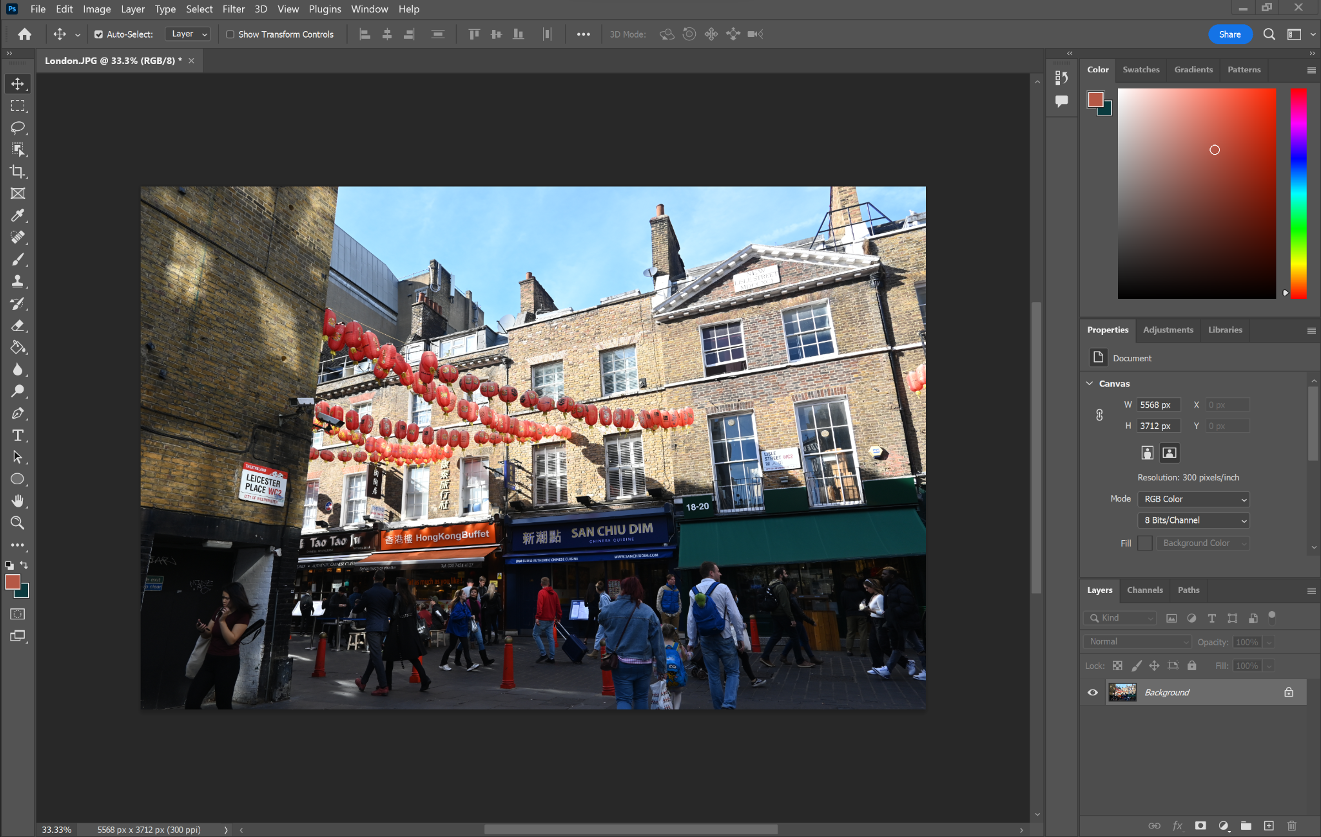Select the Ellipse shape tool
The width and height of the screenshot is (1321, 837).
[x=18, y=479]
